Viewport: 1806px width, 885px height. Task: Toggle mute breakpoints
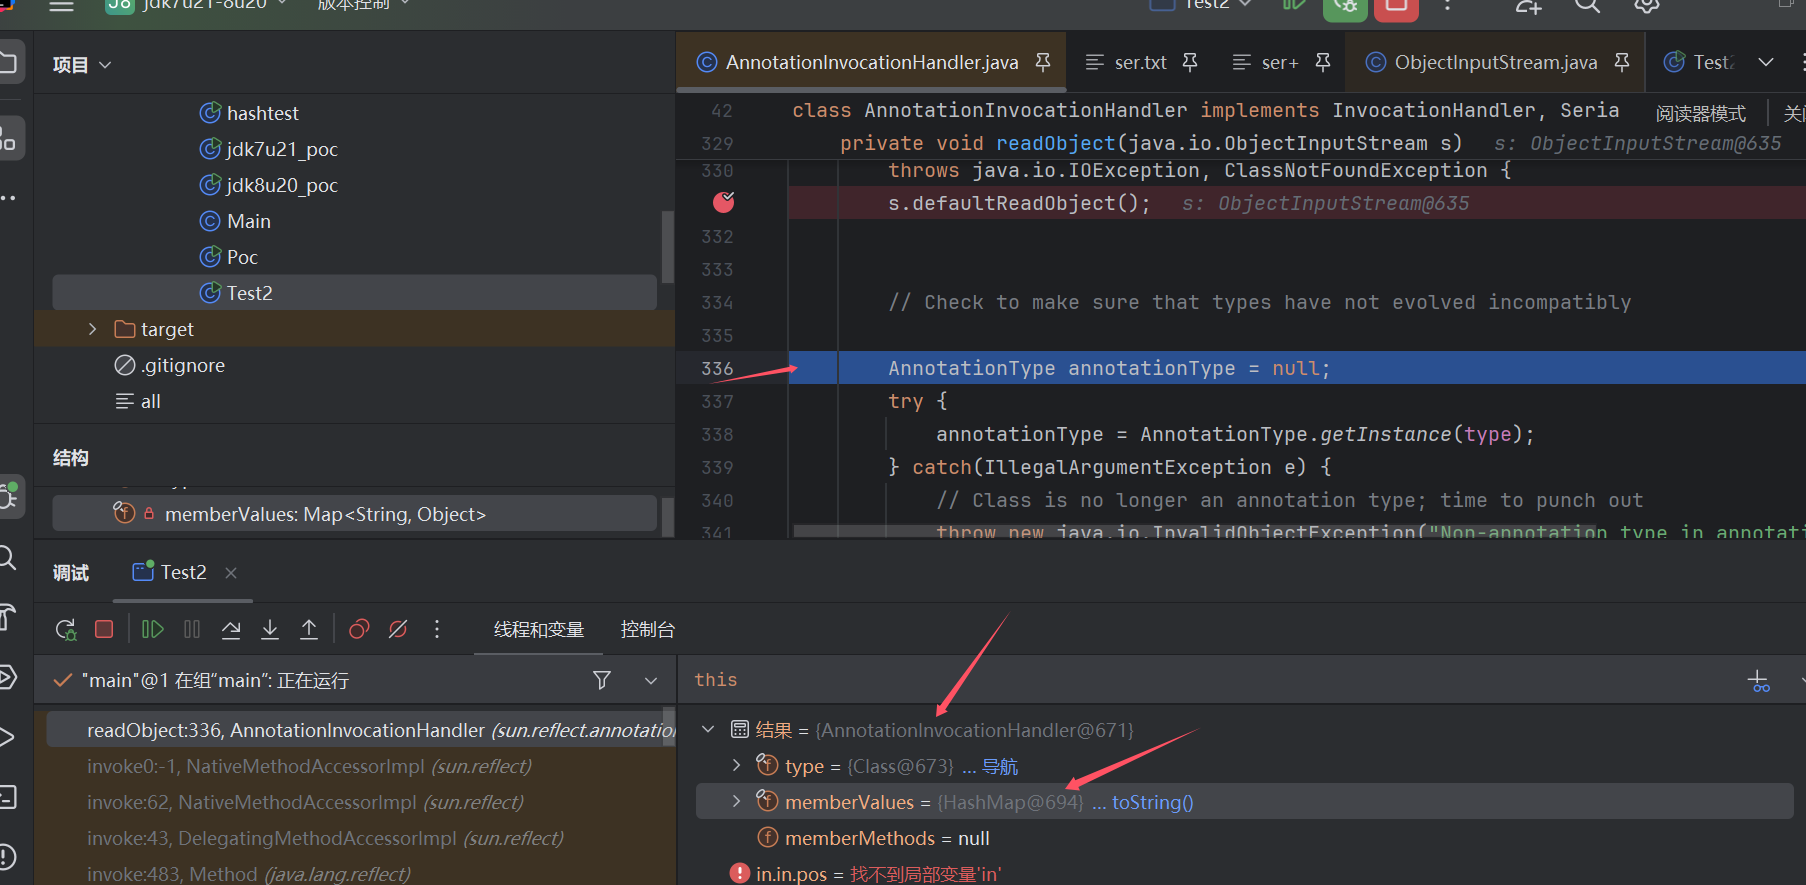pos(398,629)
